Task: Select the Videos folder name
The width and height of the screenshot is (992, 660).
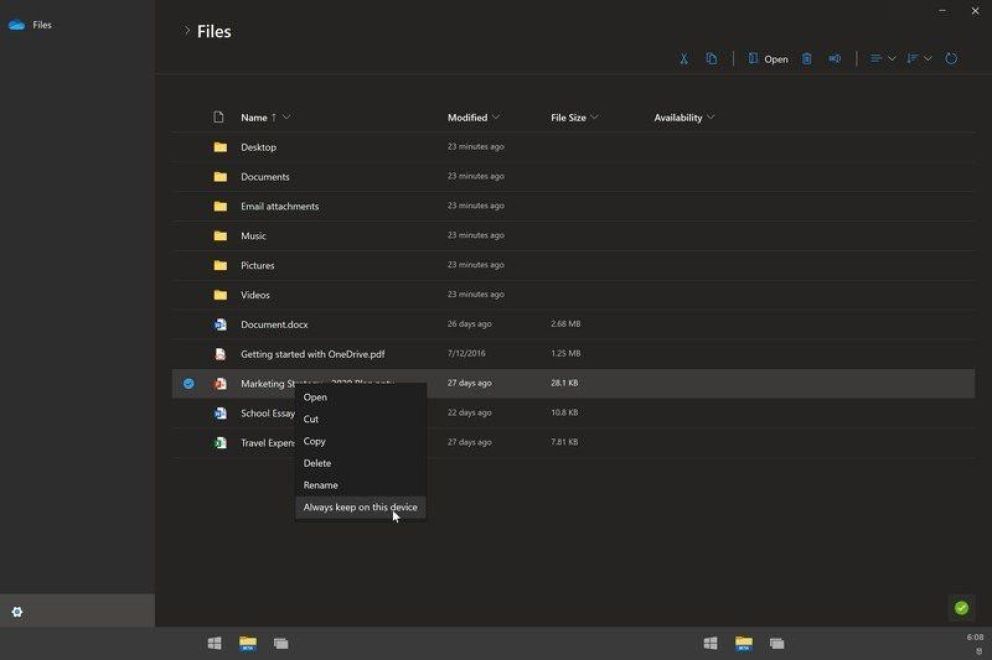Action: [x=255, y=295]
